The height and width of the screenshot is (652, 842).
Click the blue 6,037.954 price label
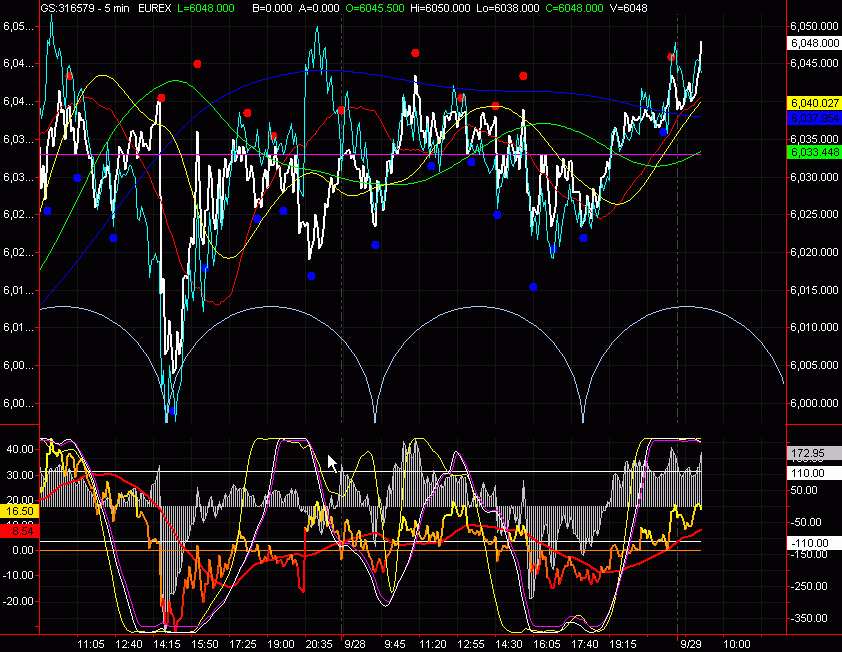point(815,118)
